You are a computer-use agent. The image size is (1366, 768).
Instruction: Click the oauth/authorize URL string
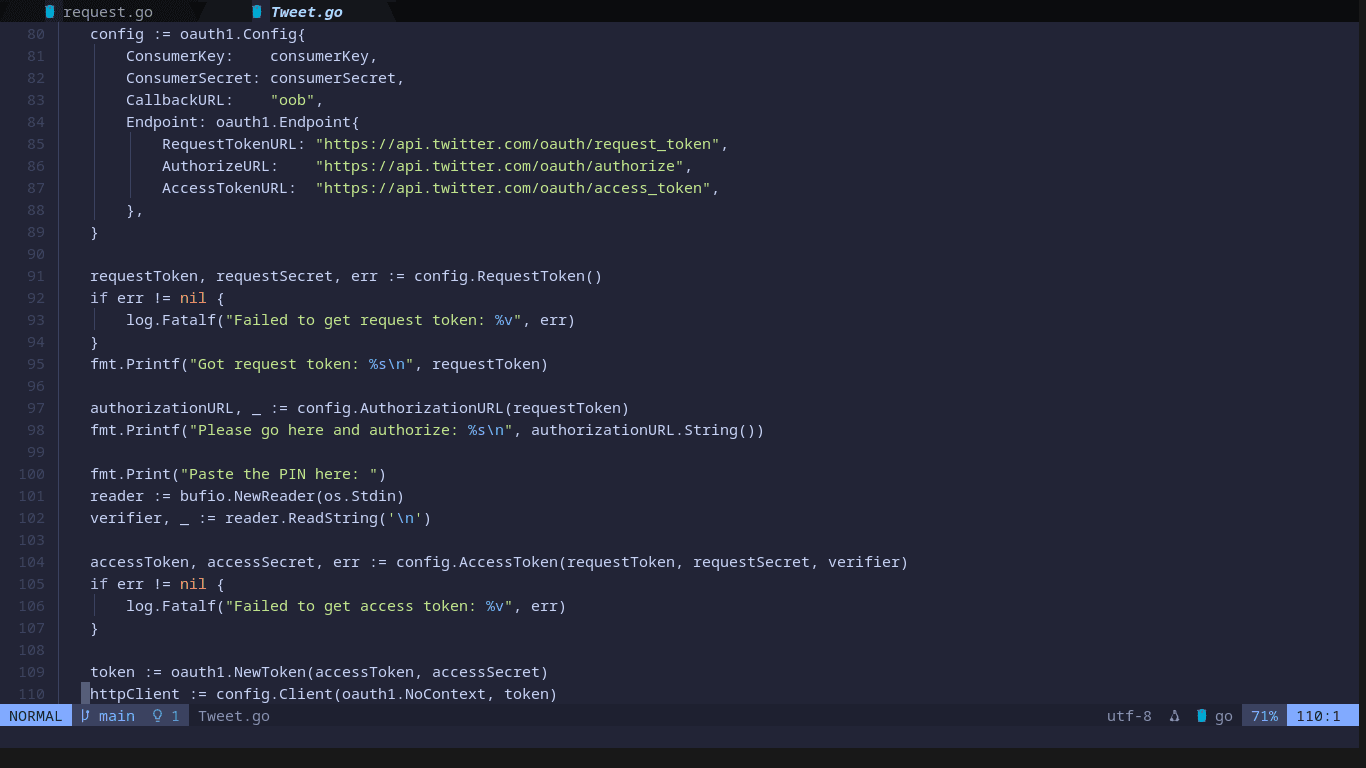pos(499,166)
